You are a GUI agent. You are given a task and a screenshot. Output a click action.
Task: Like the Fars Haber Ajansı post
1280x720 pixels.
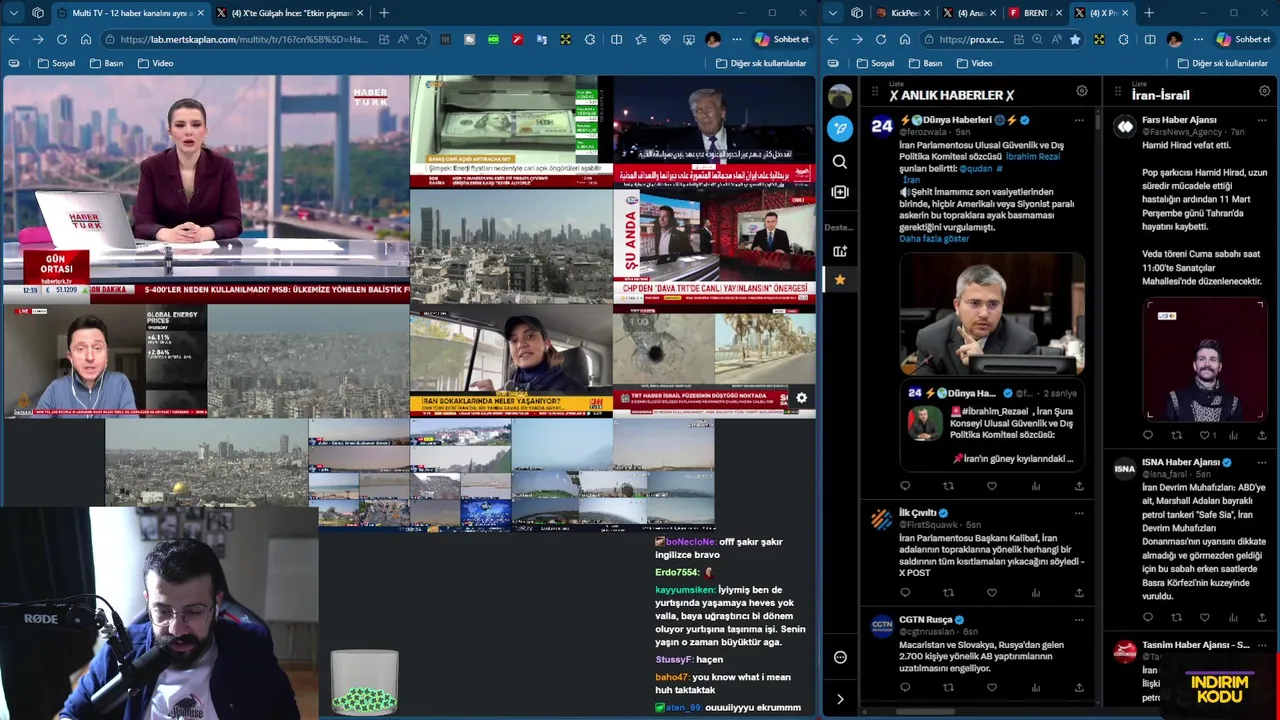pos(1205,436)
